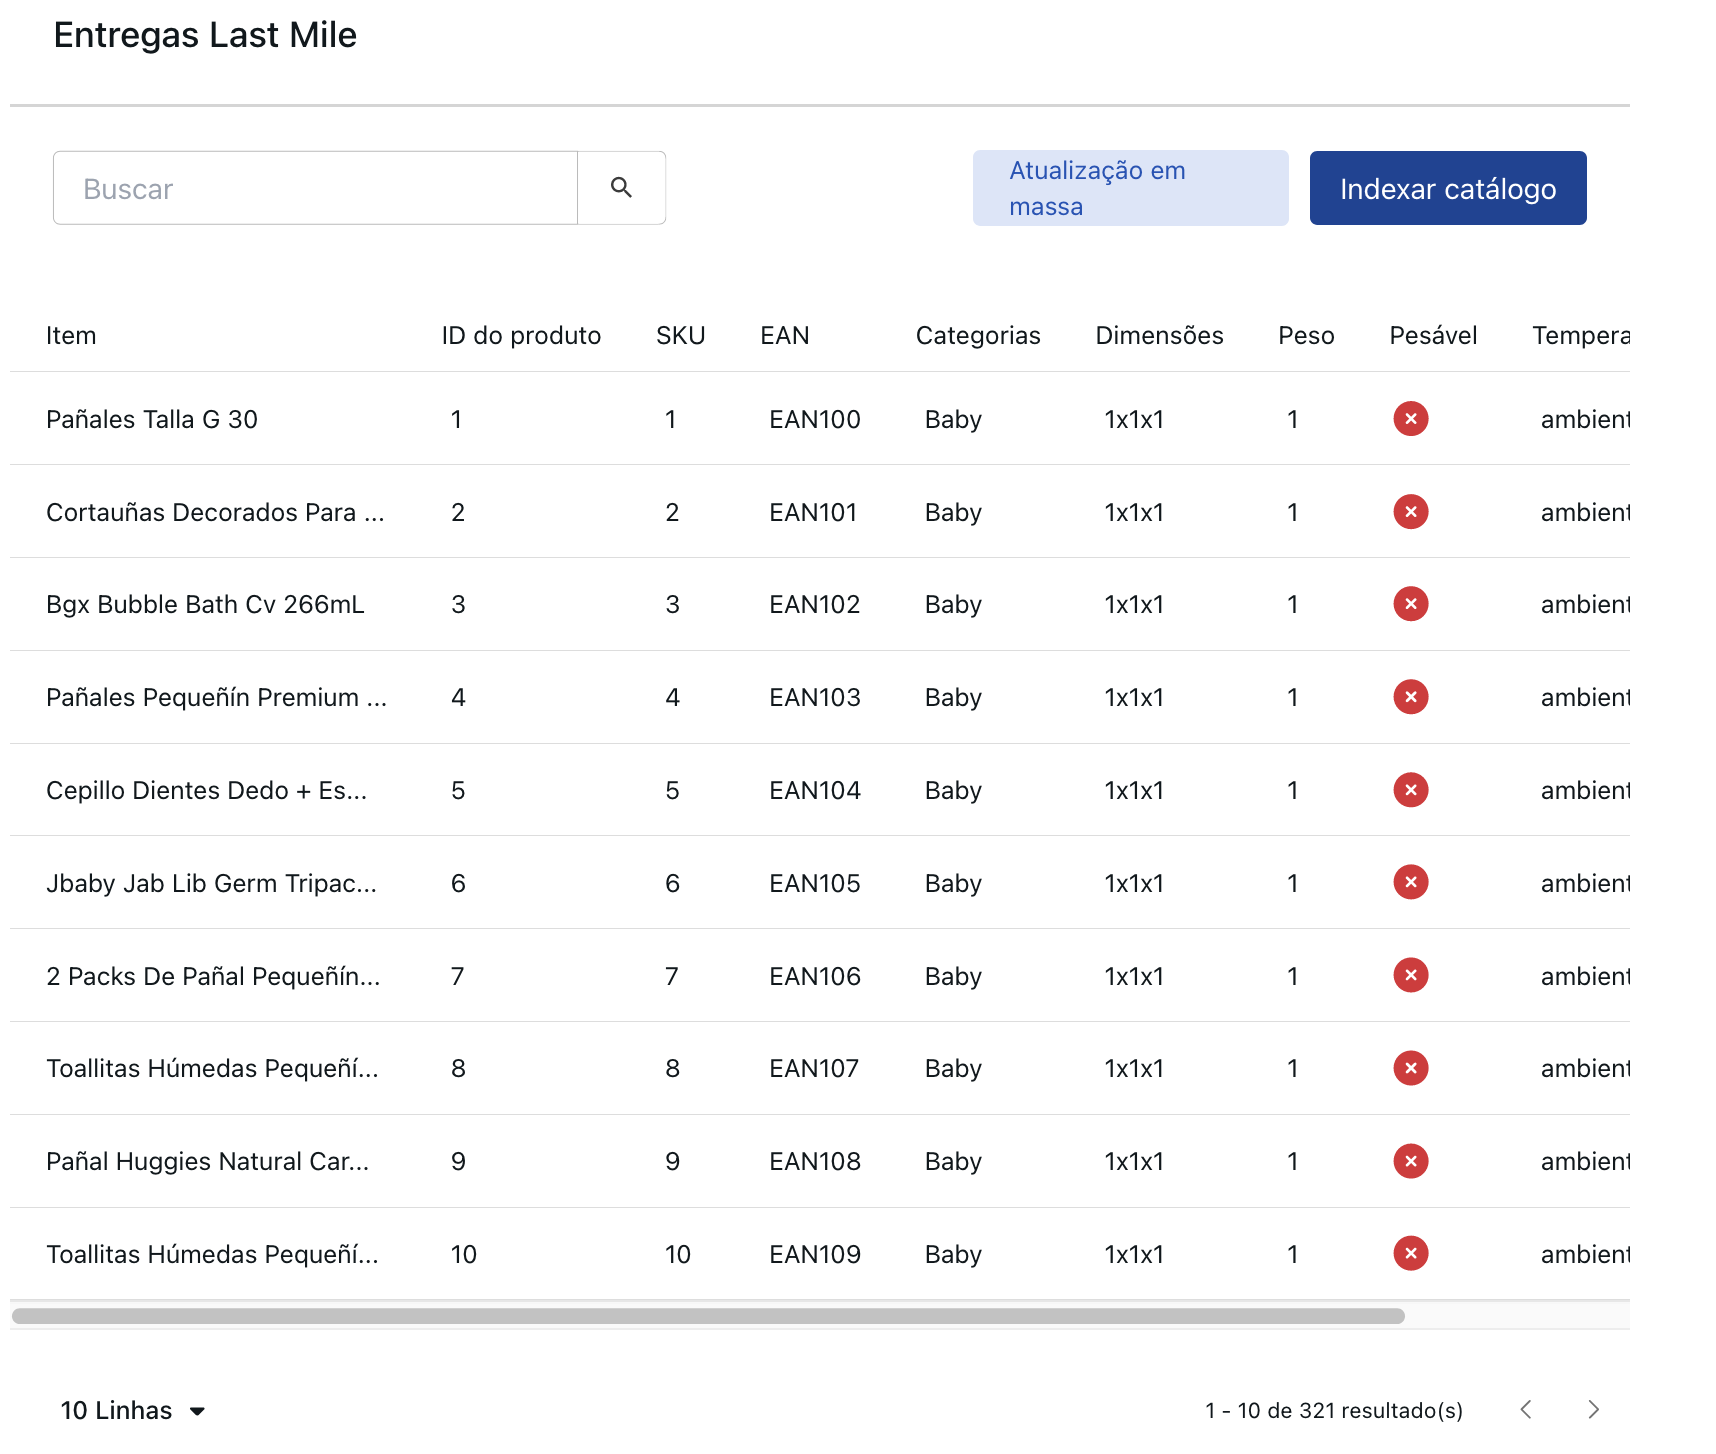Toggle Pesável status for EAN109 row
The image size is (1716, 1454).
1410,1254
